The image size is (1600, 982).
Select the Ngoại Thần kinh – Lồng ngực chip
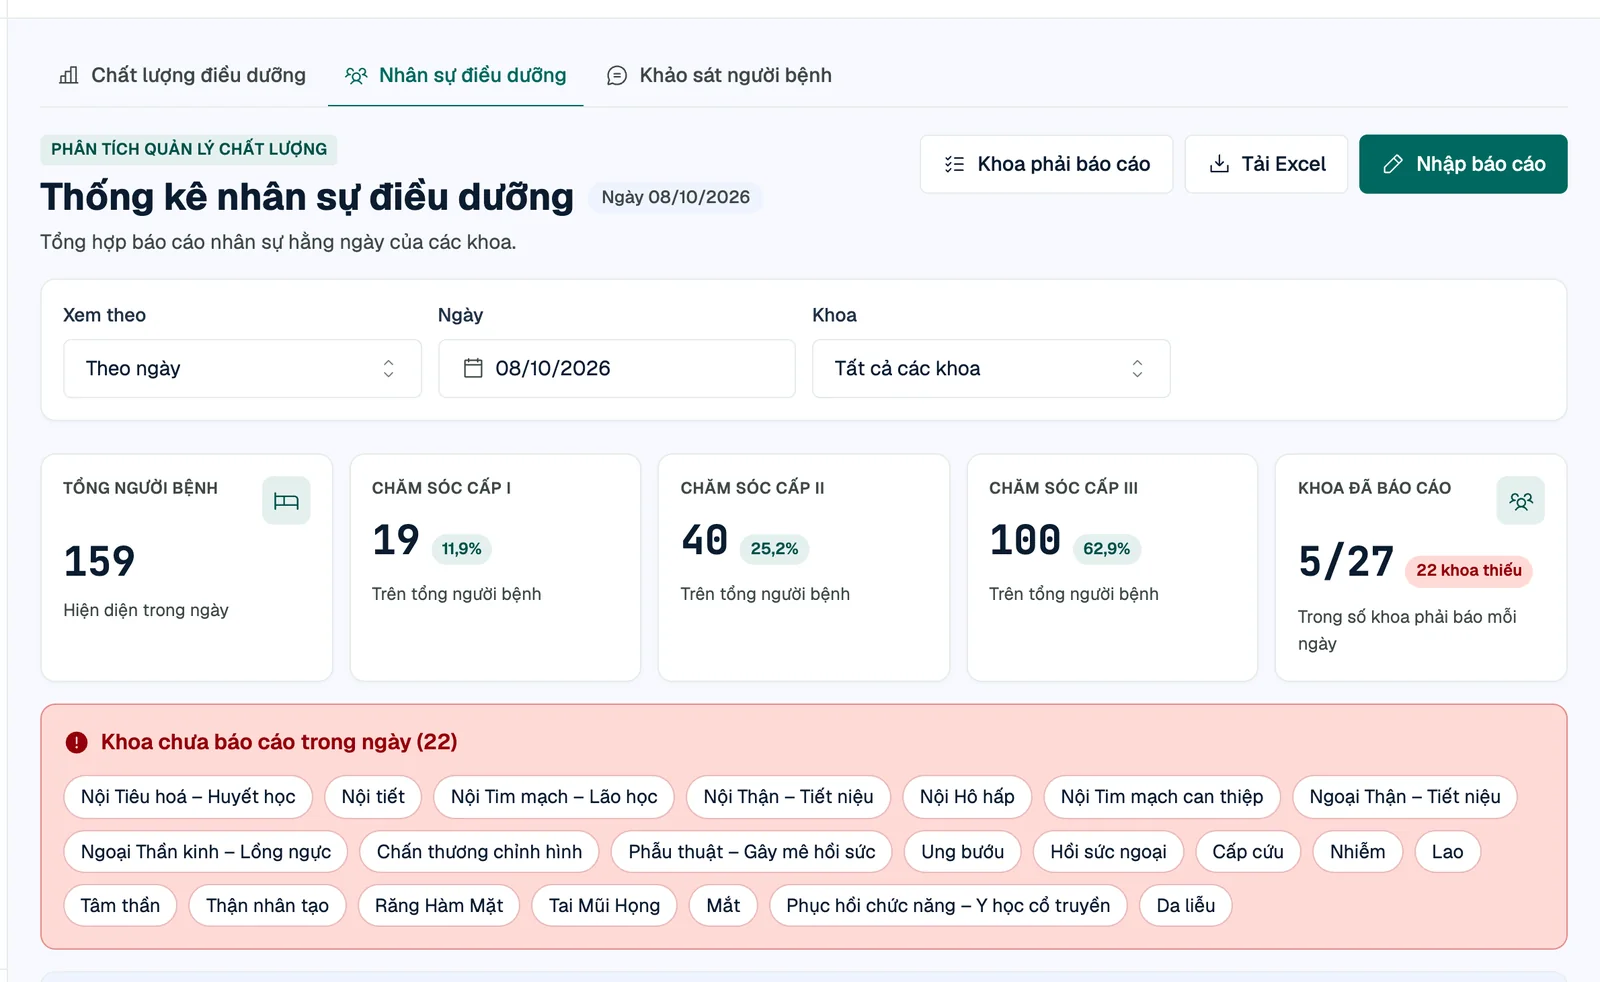206,852
